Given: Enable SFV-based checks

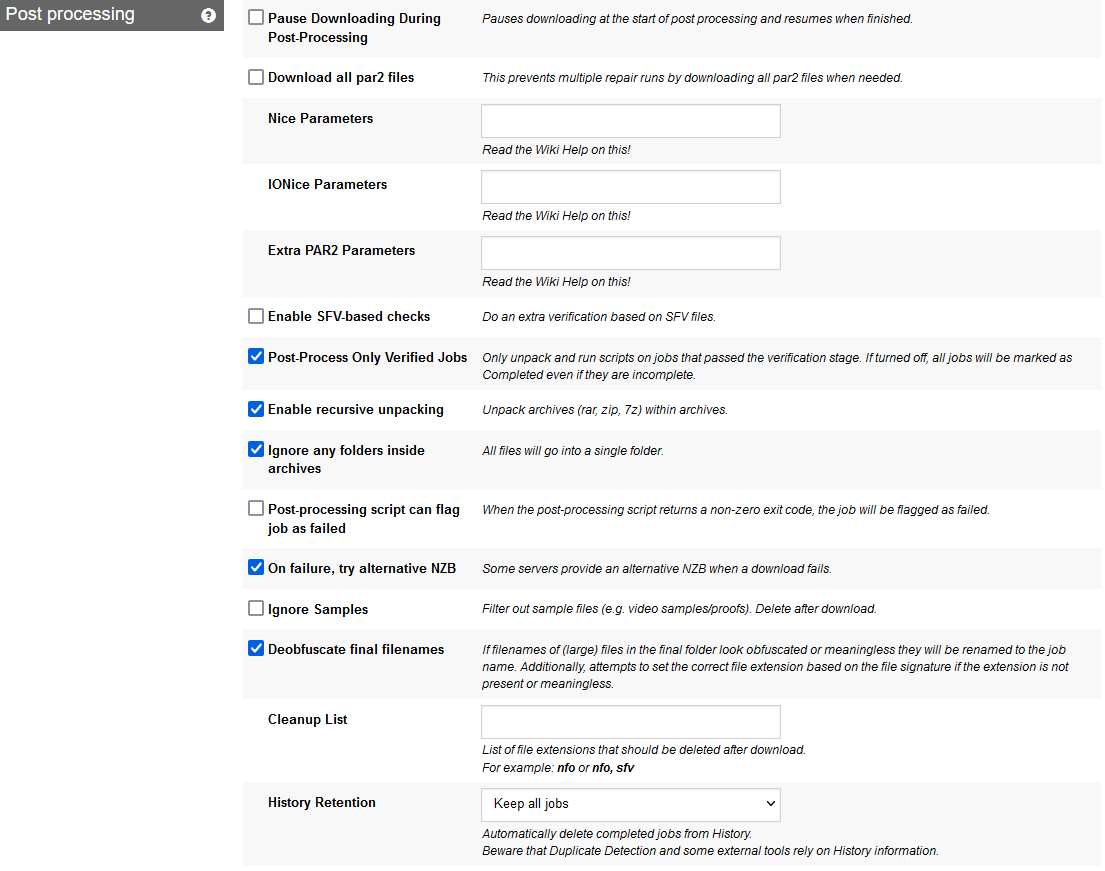Looking at the screenshot, I should pos(256,315).
